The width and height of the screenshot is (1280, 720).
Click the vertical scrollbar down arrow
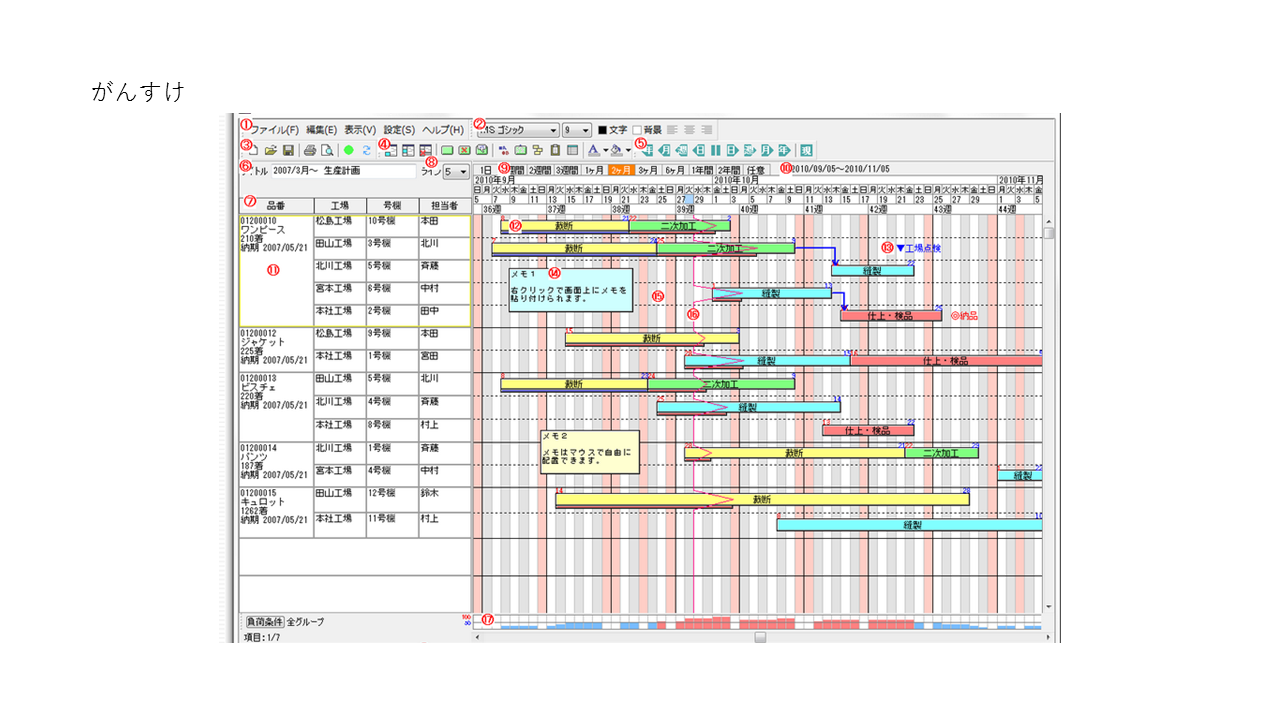1048,606
